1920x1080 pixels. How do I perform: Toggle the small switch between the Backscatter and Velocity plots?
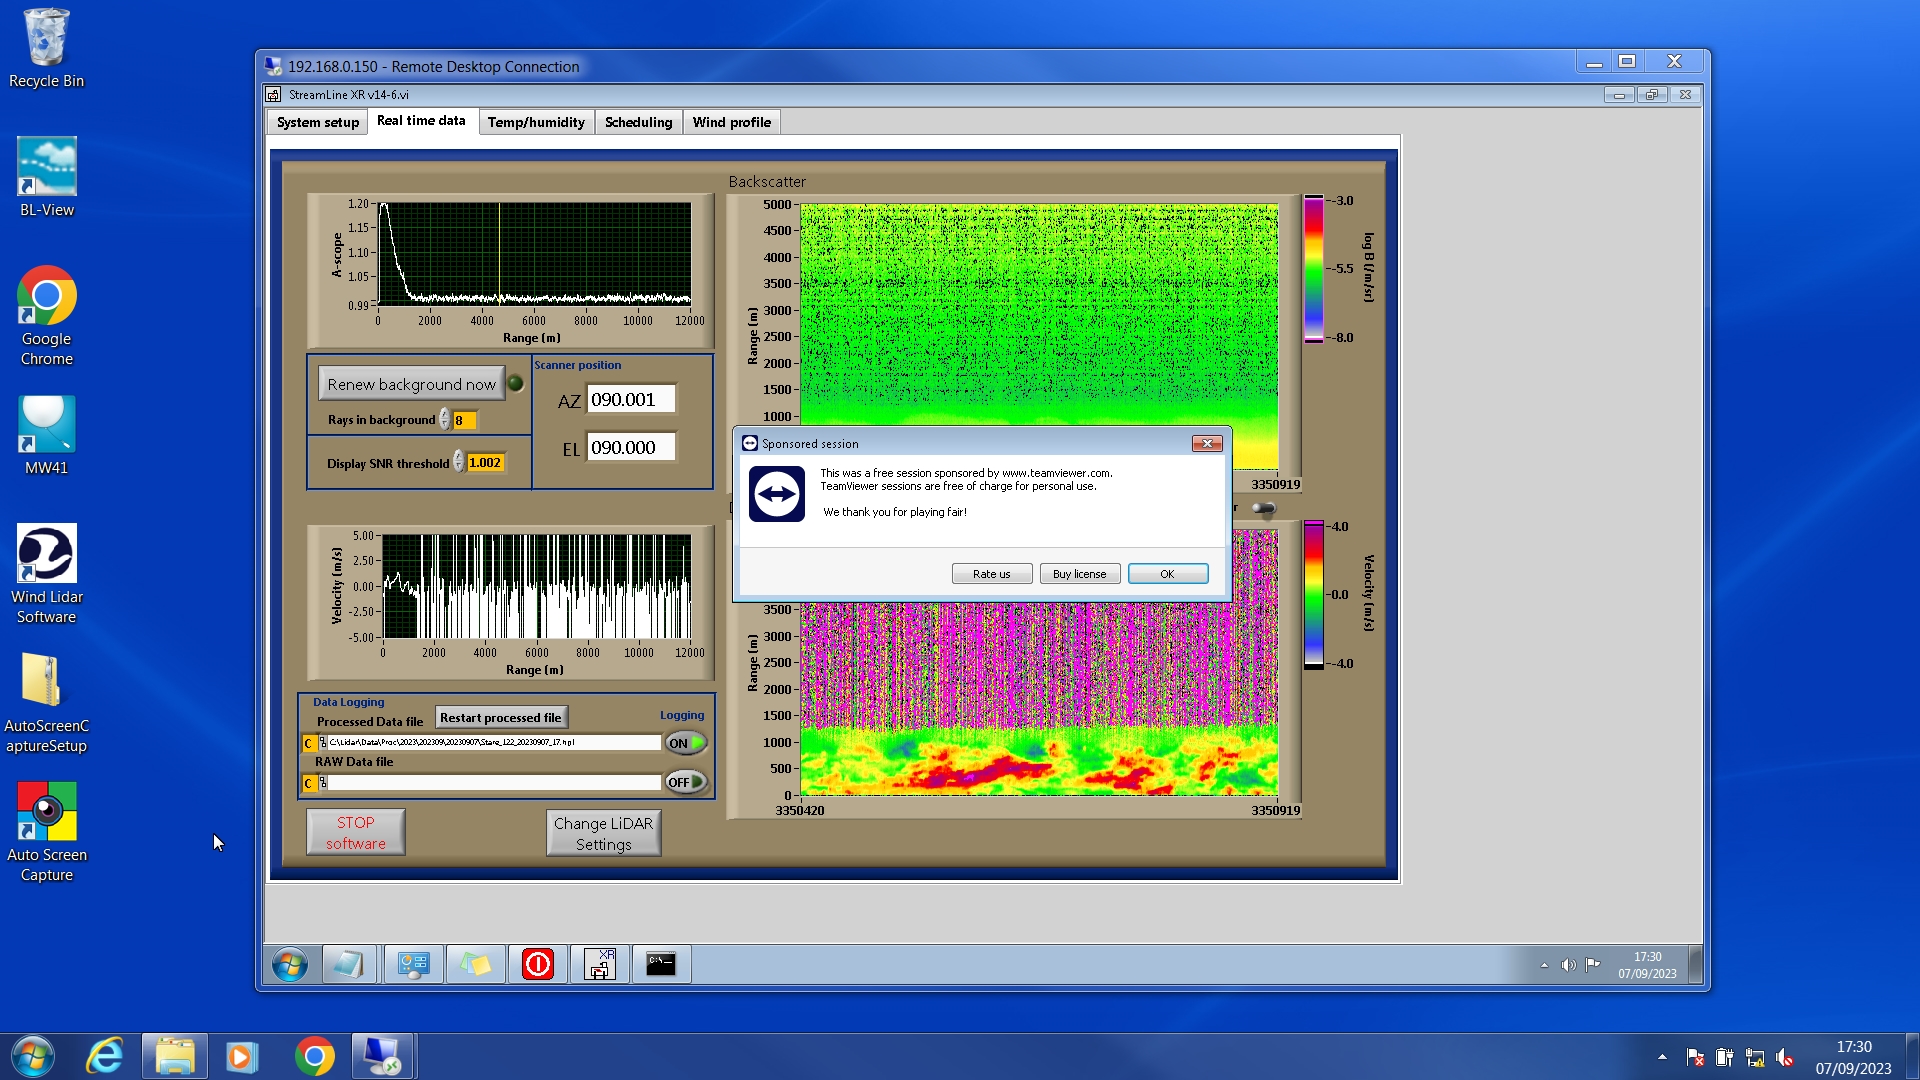[x=1264, y=509]
